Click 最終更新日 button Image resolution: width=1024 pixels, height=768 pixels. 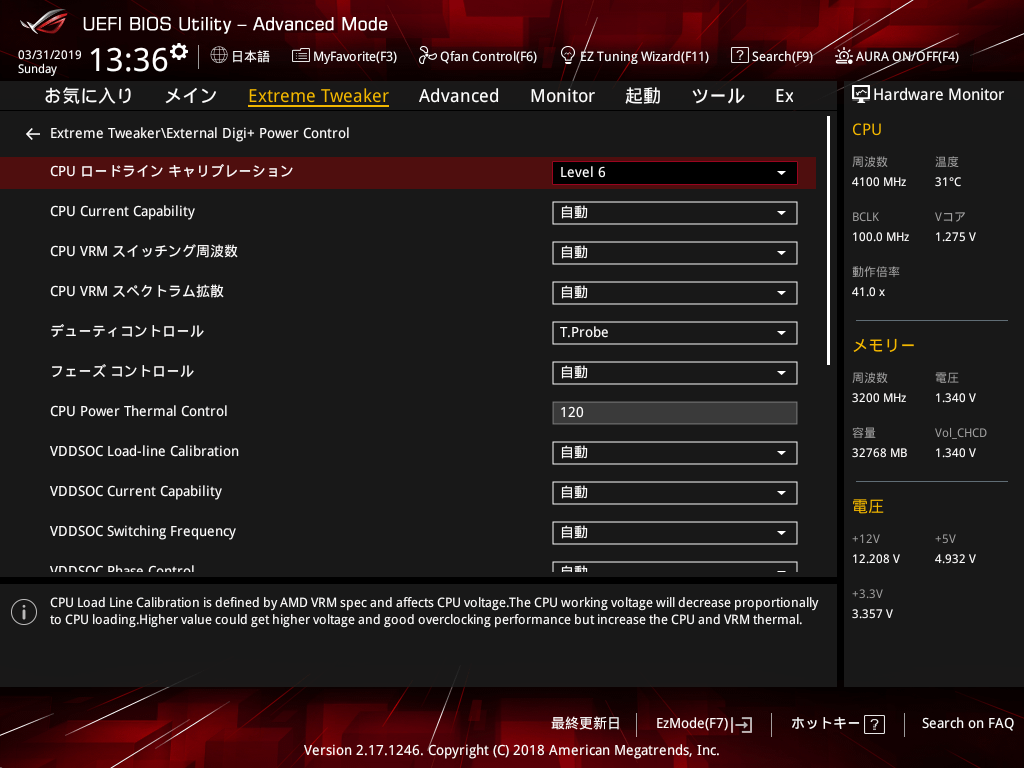coord(585,724)
